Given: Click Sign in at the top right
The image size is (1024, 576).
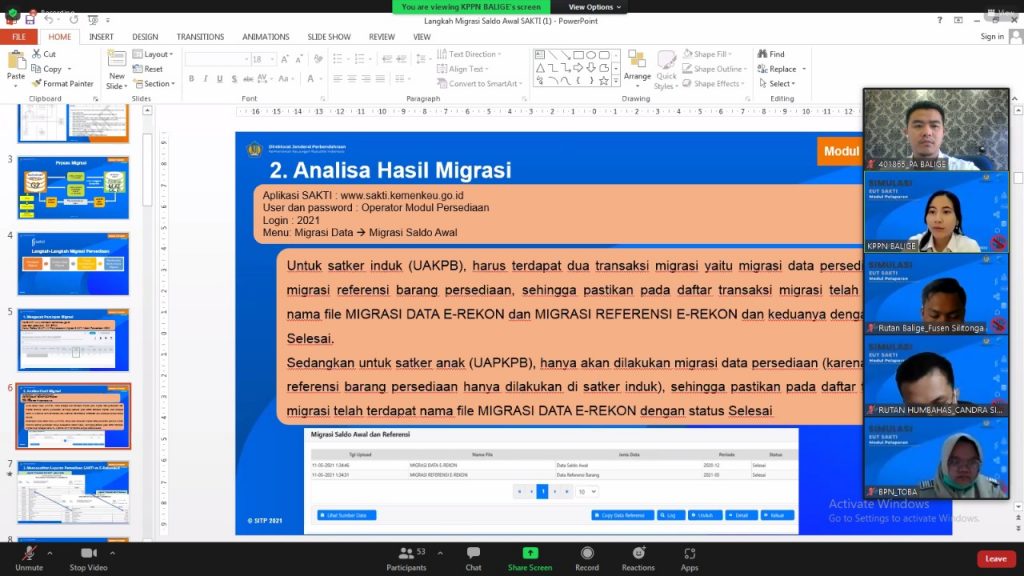Looking at the screenshot, I should pos(992,37).
